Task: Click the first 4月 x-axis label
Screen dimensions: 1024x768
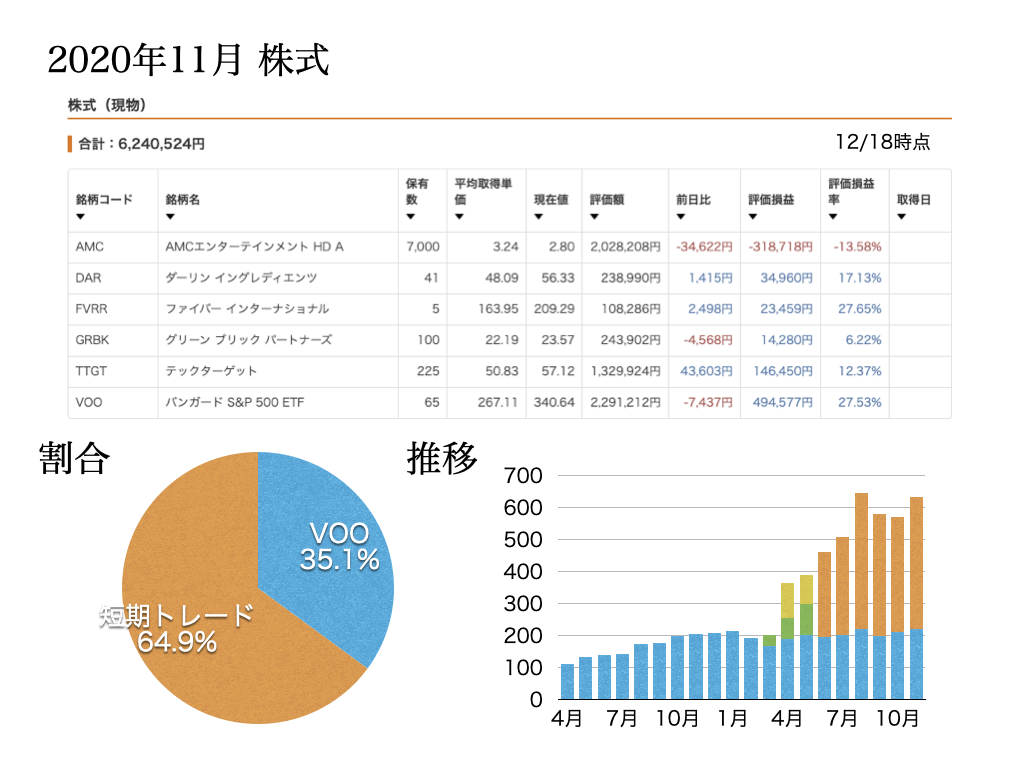Action: 566,718
